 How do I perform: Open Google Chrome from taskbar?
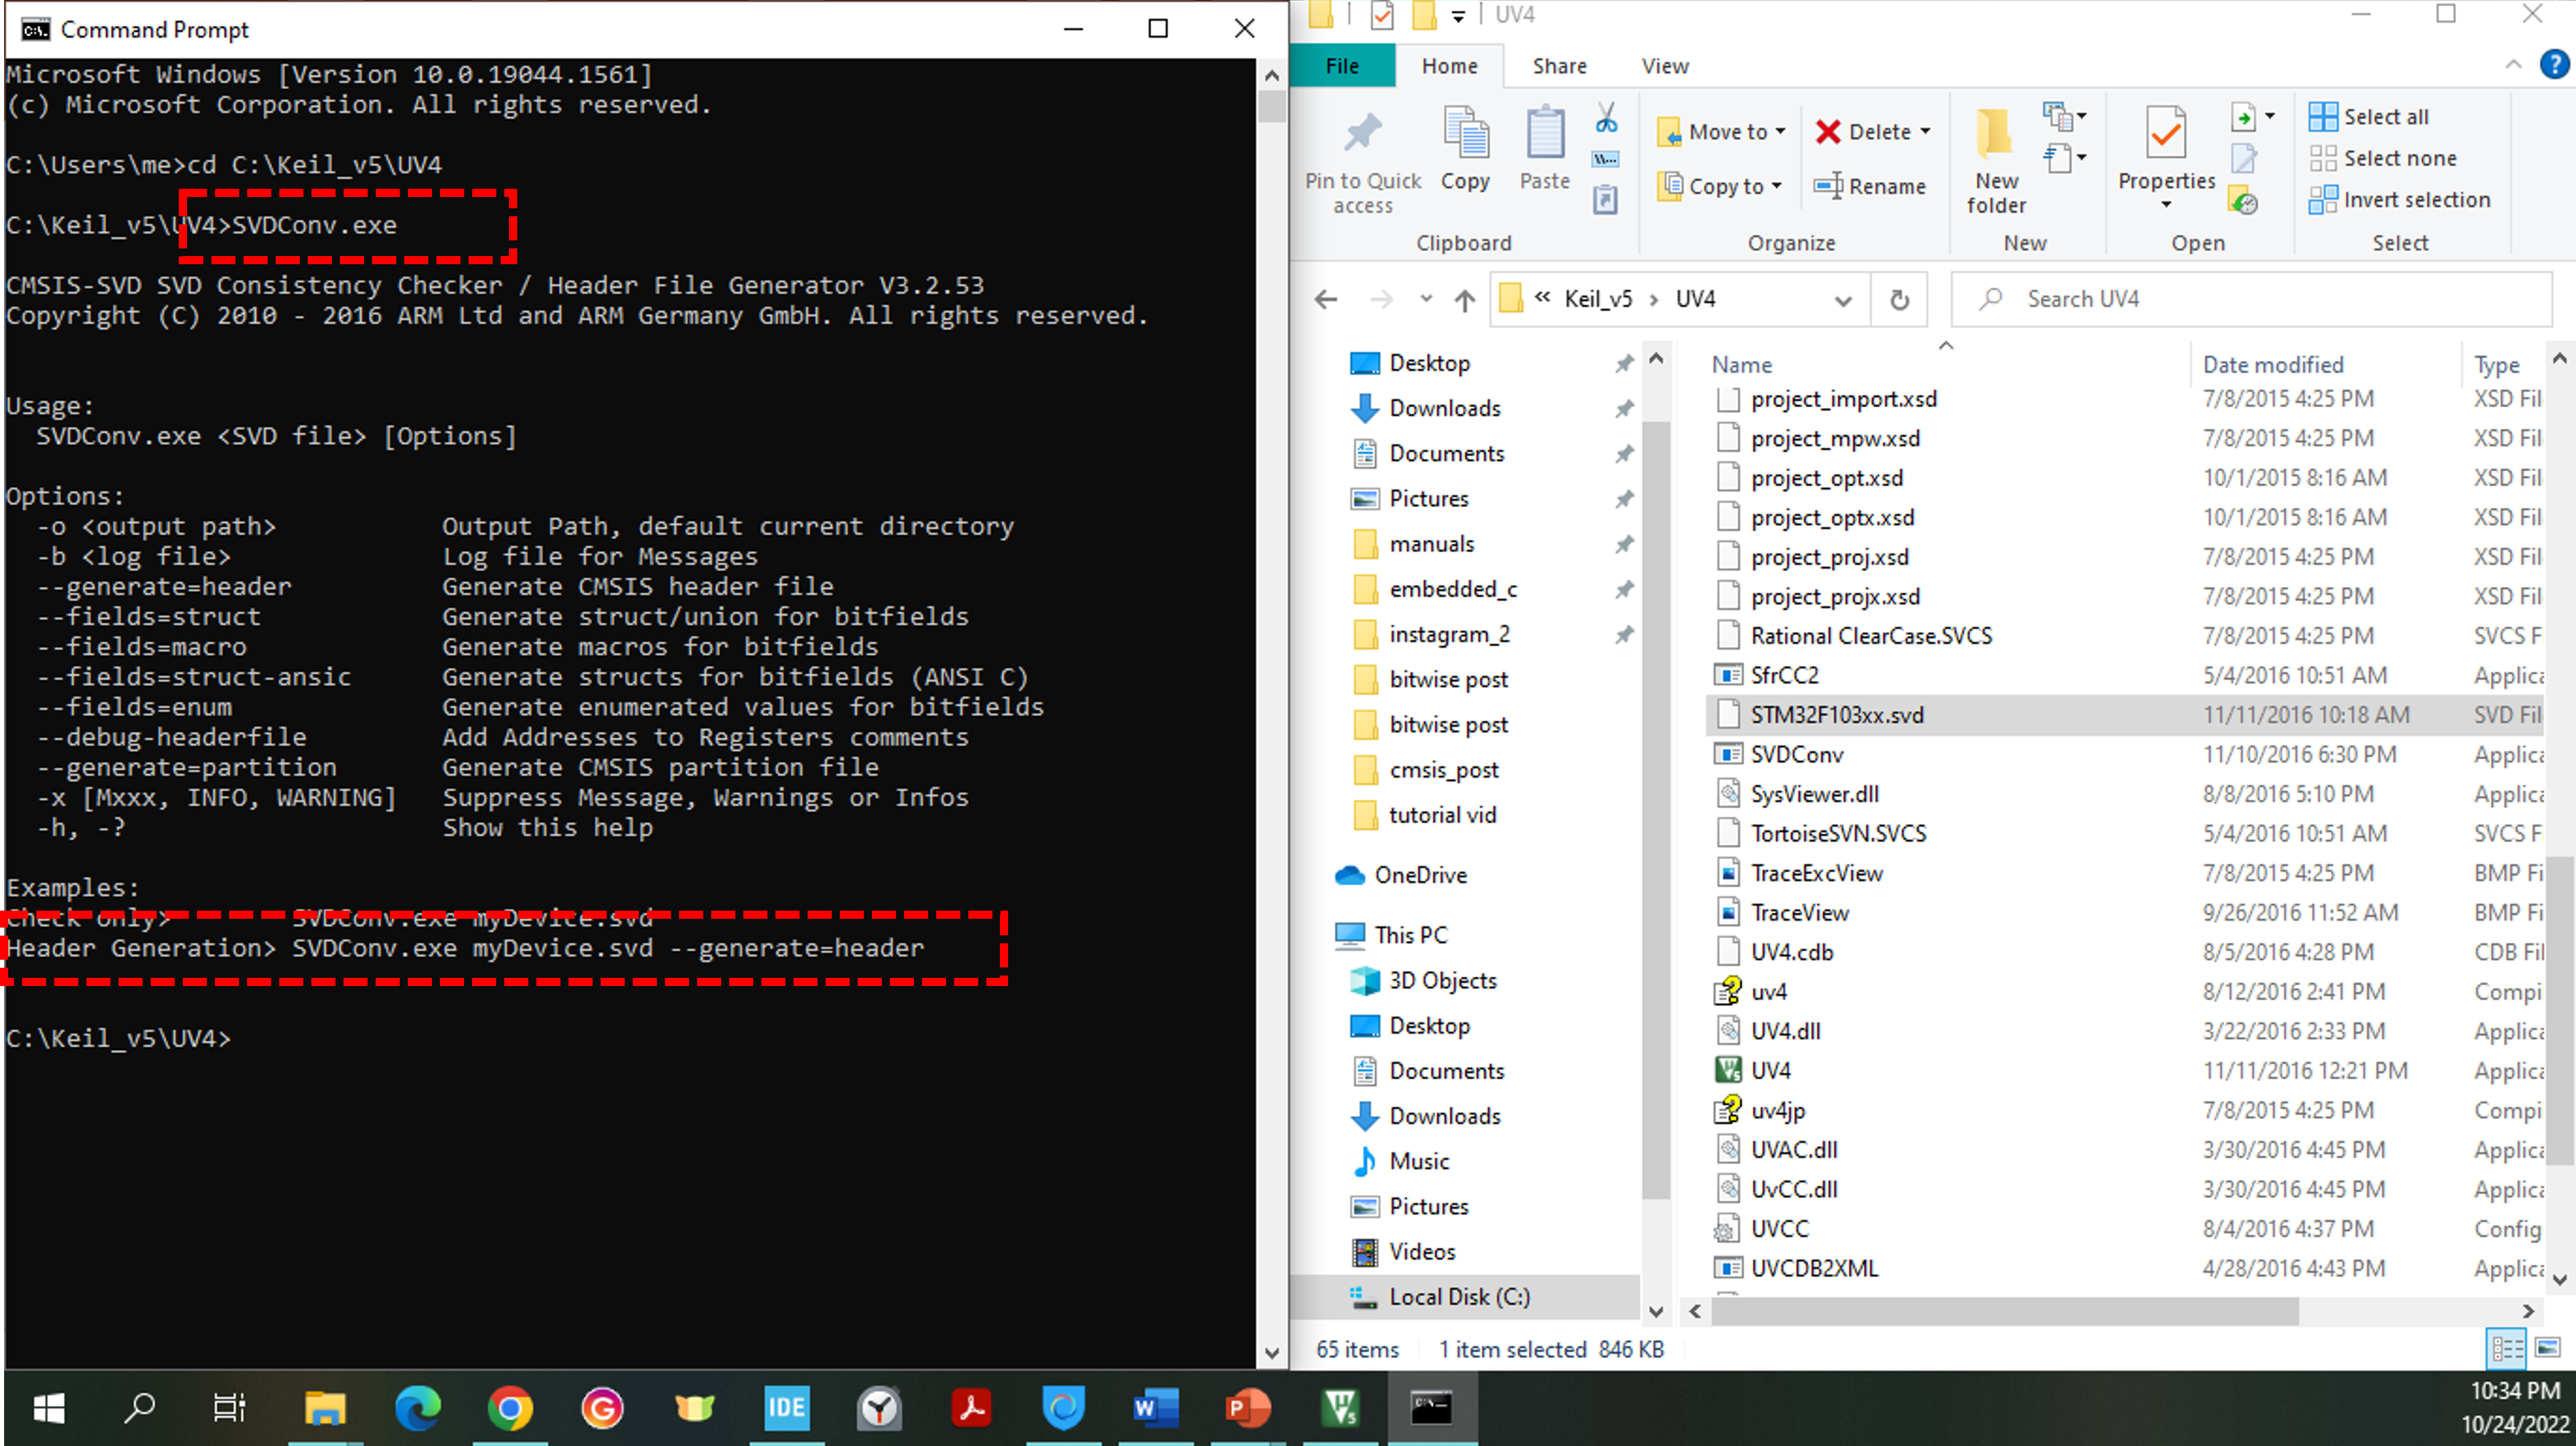coord(509,1408)
